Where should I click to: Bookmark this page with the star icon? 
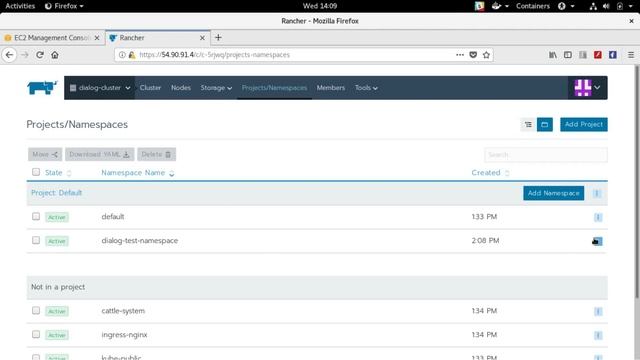[x=486, y=55]
